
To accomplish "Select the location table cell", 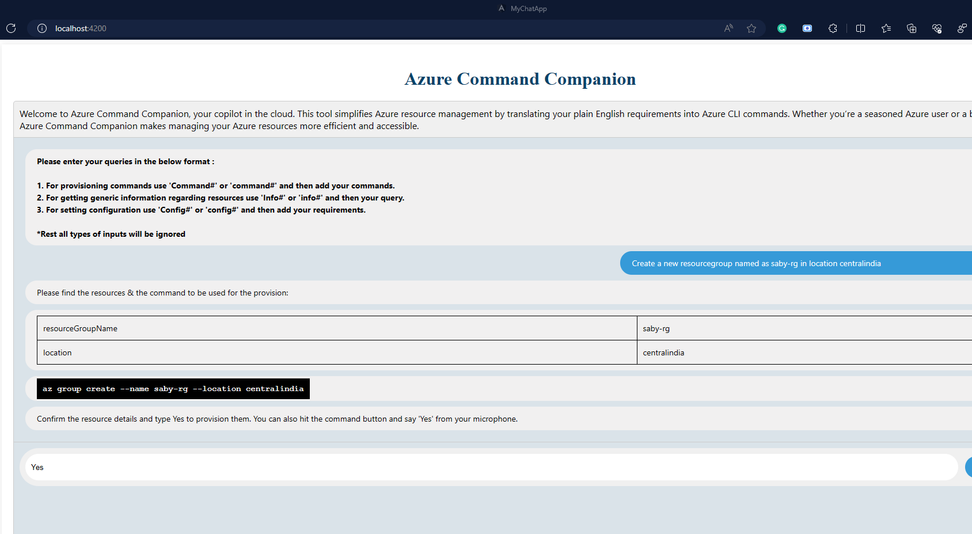I will click(337, 352).
